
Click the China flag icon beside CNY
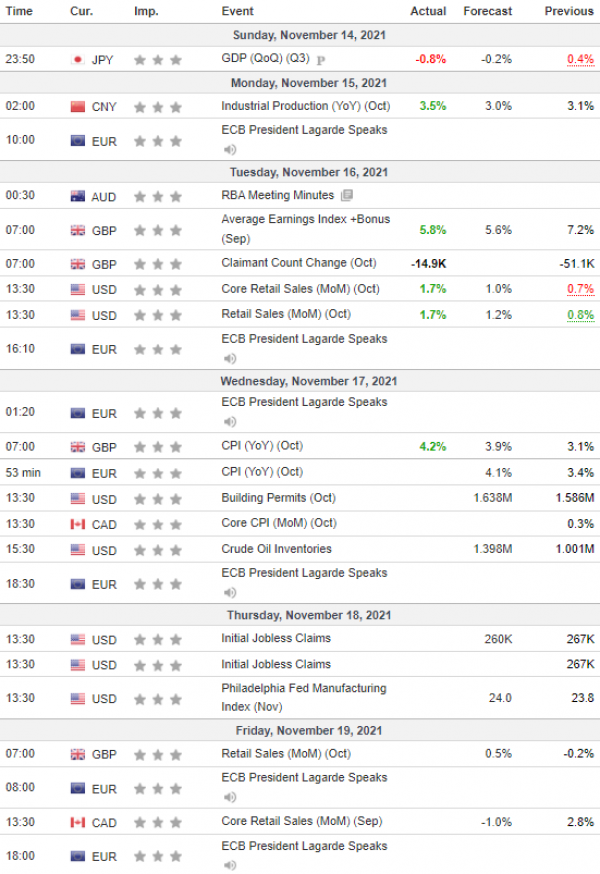pyautogui.click(x=78, y=106)
